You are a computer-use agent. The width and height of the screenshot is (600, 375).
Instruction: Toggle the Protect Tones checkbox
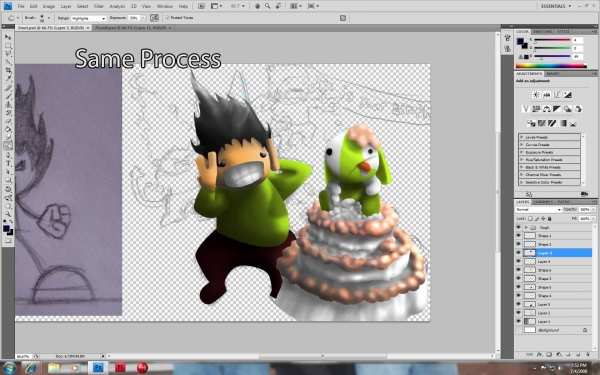click(x=167, y=18)
